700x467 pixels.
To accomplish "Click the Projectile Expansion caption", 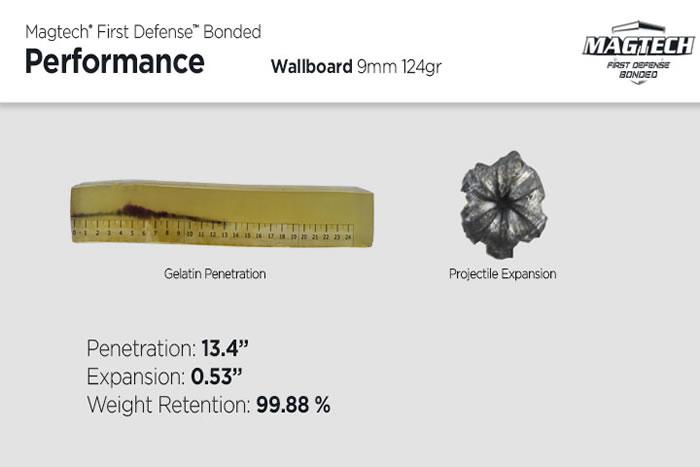I will coord(503,274).
